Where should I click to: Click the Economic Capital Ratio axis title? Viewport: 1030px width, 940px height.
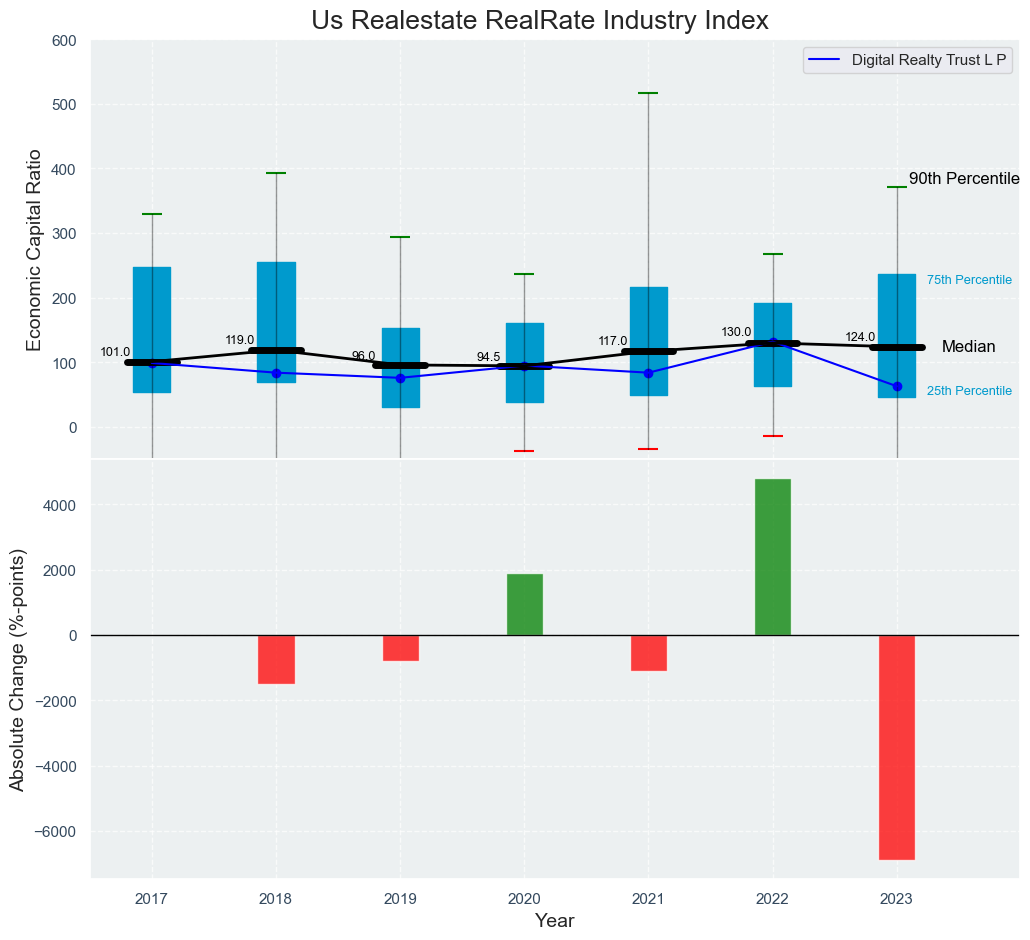click(x=33, y=249)
